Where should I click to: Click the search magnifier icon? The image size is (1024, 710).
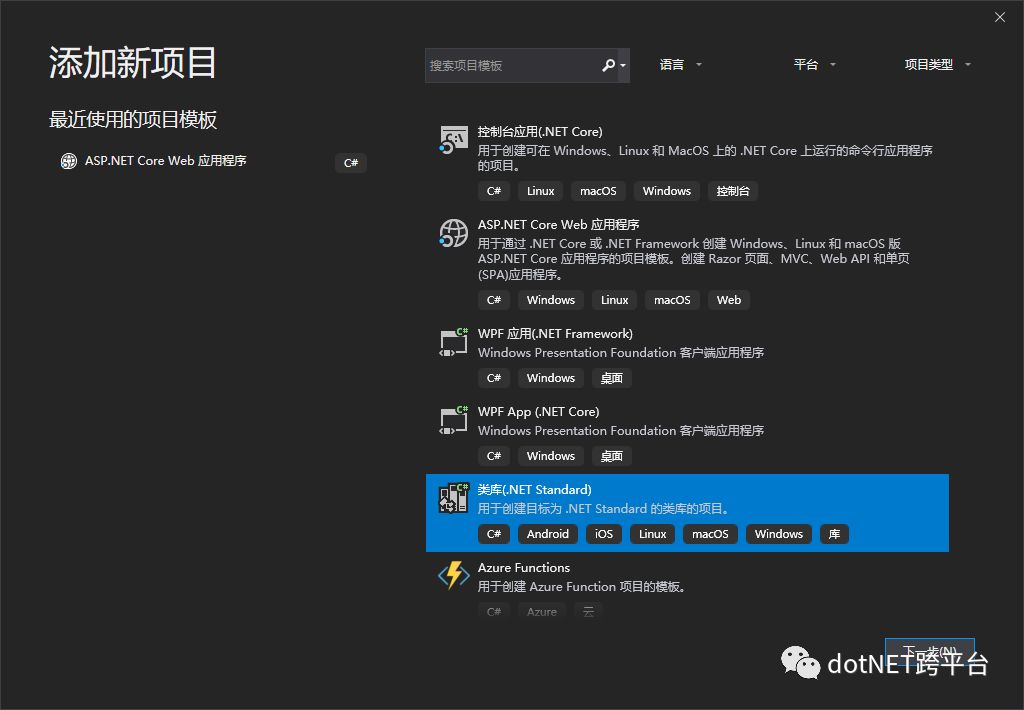(x=608, y=65)
